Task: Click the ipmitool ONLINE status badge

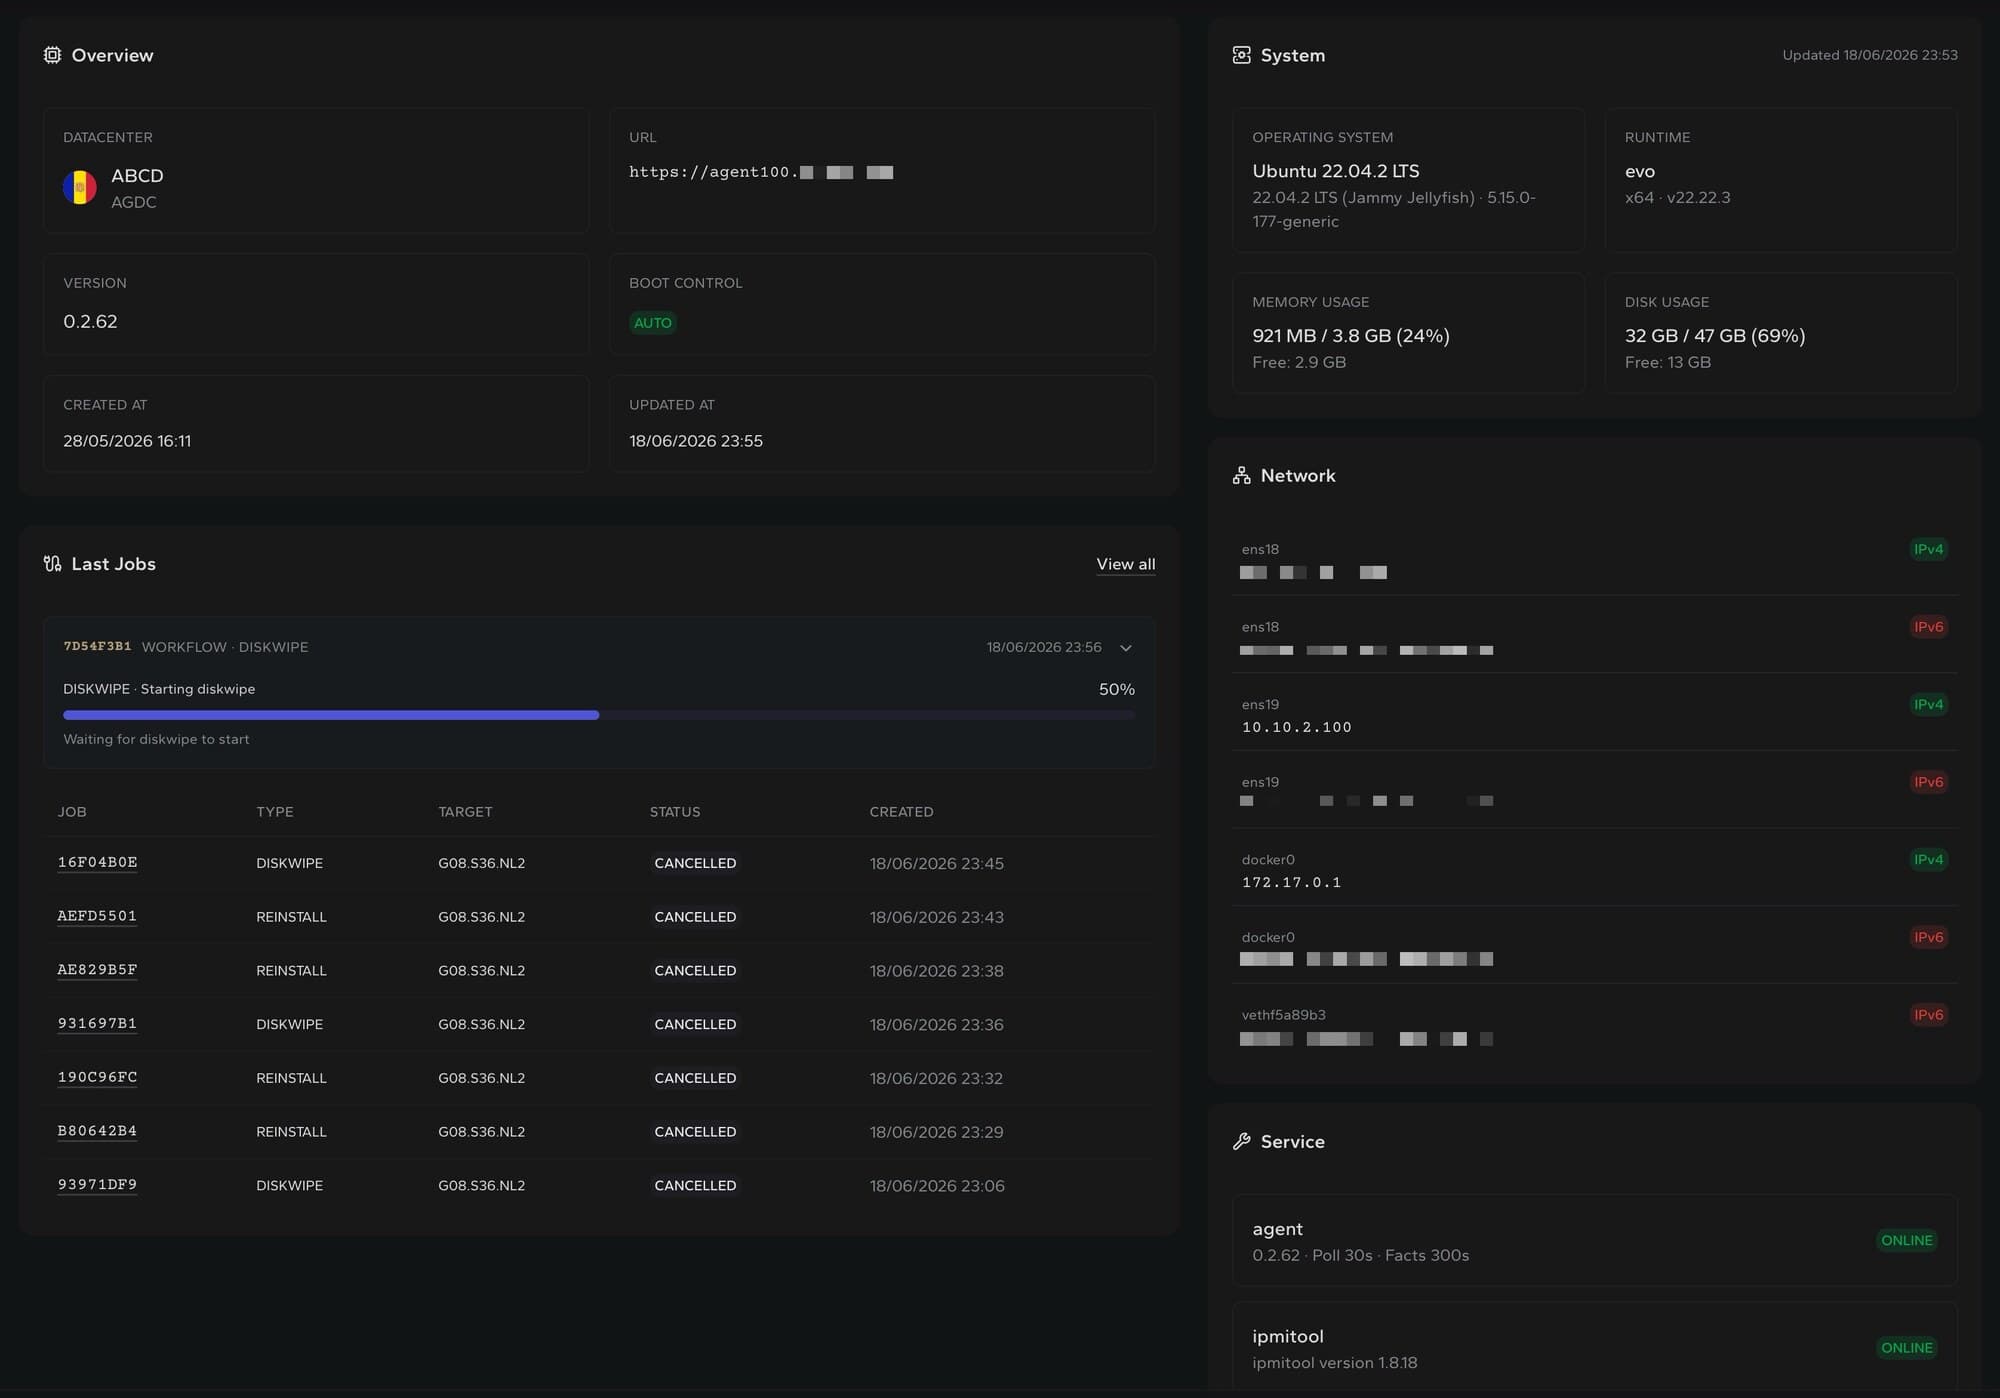Action: click(1906, 1348)
